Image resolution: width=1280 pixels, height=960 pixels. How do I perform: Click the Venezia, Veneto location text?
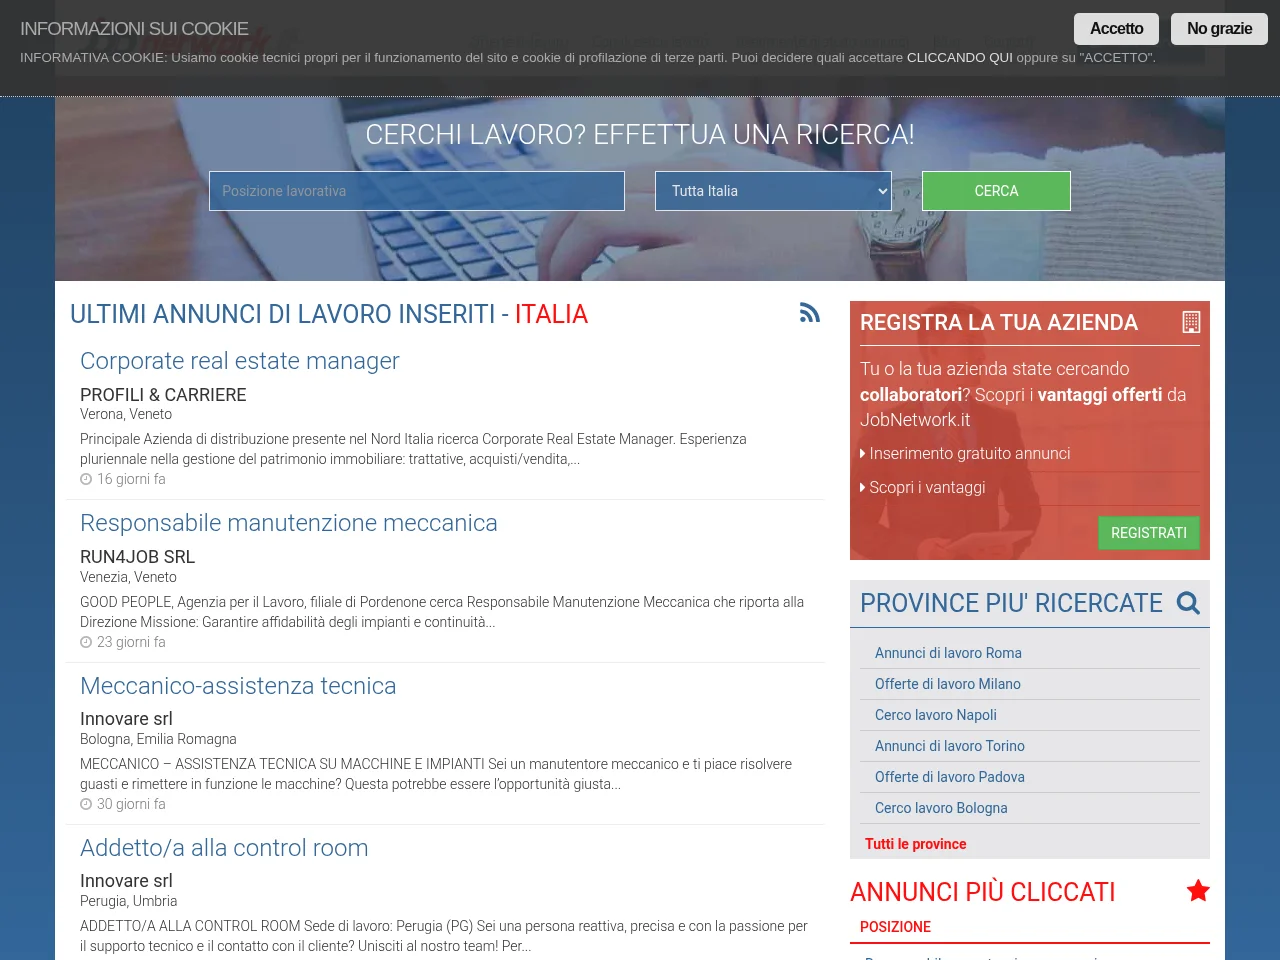(x=128, y=577)
